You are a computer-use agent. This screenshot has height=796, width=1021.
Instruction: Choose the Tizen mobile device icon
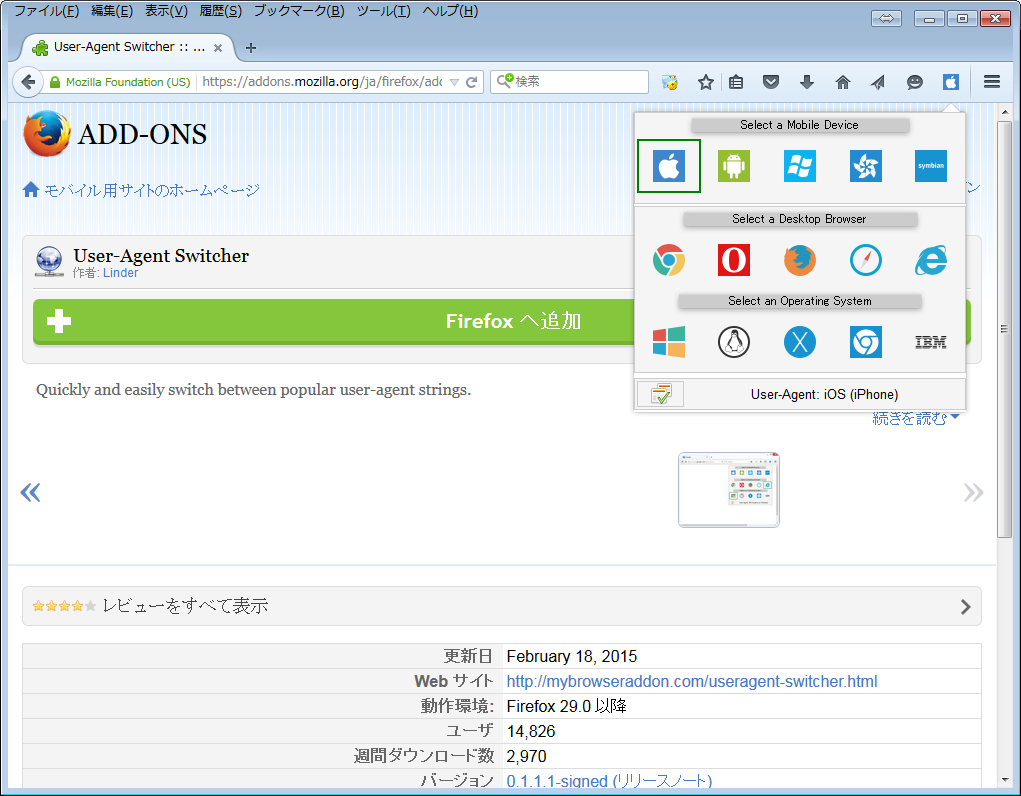865,166
